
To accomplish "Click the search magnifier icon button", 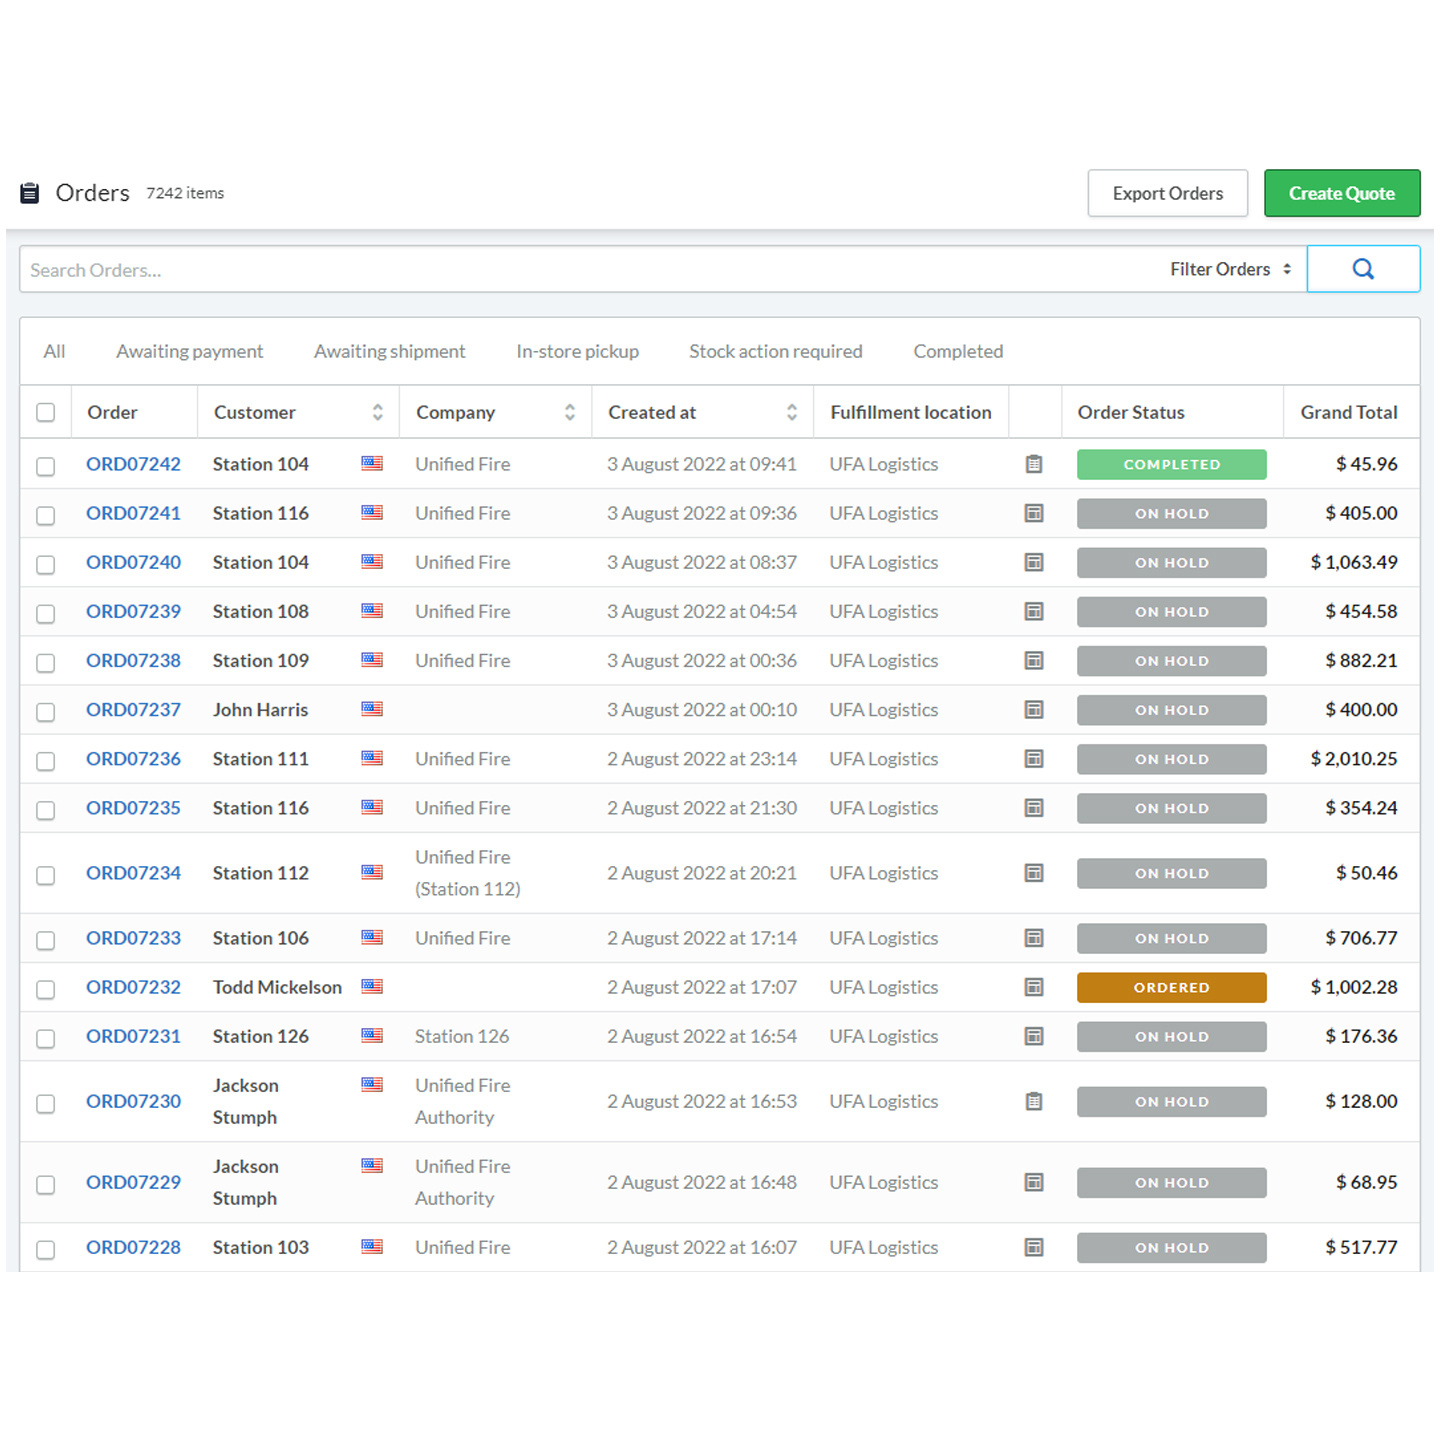I will [x=1362, y=269].
